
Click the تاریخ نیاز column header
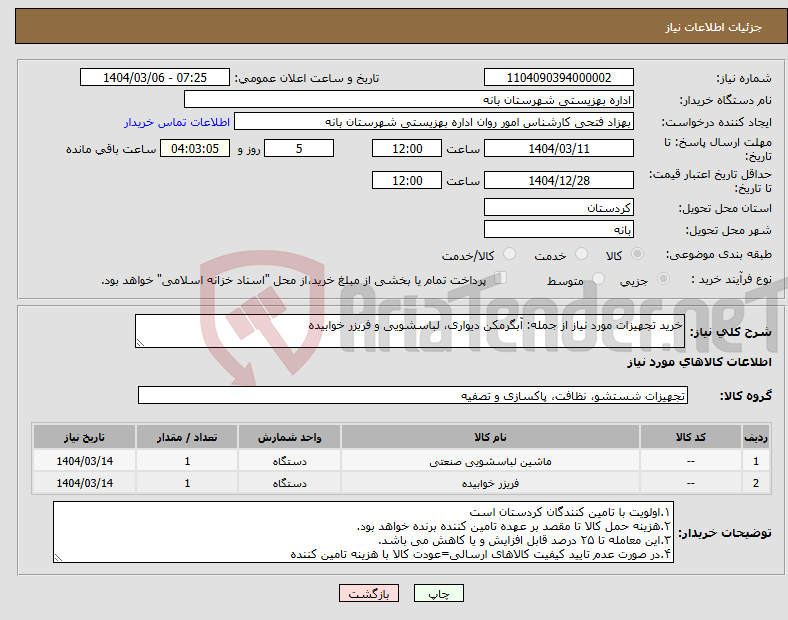coord(84,437)
